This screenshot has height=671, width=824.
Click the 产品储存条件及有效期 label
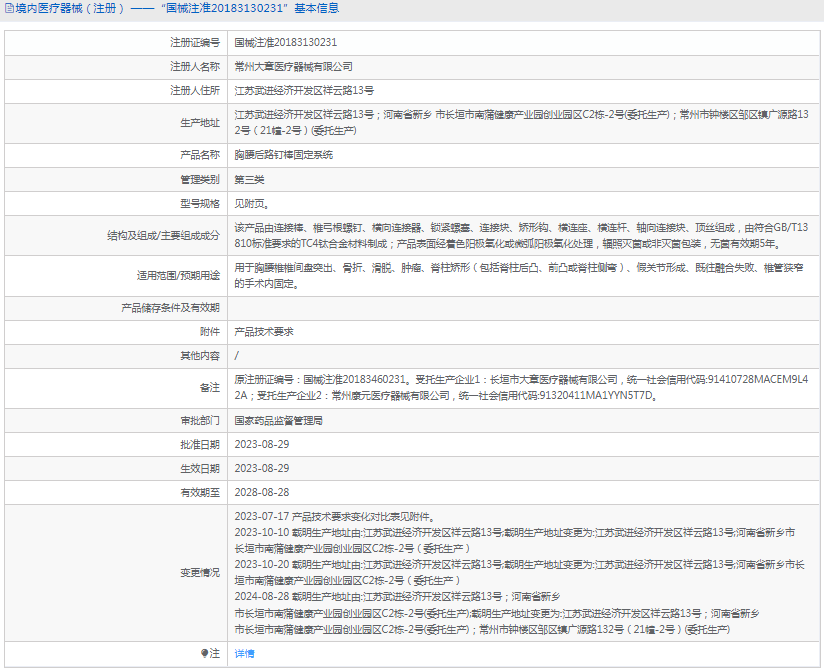tap(171, 307)
